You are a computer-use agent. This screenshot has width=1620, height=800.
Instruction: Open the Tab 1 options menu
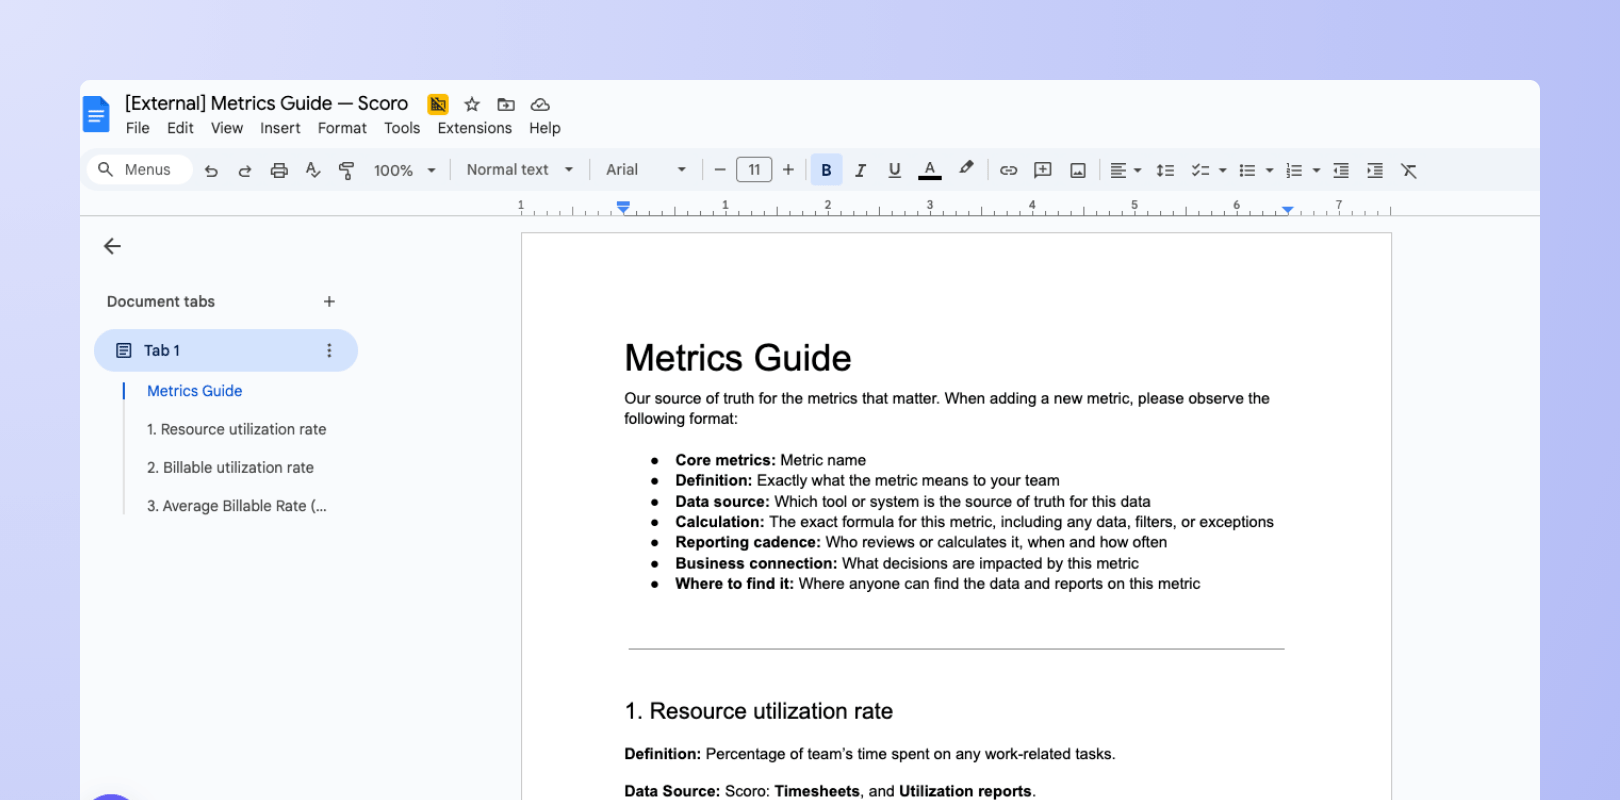(x=329, y=350)
